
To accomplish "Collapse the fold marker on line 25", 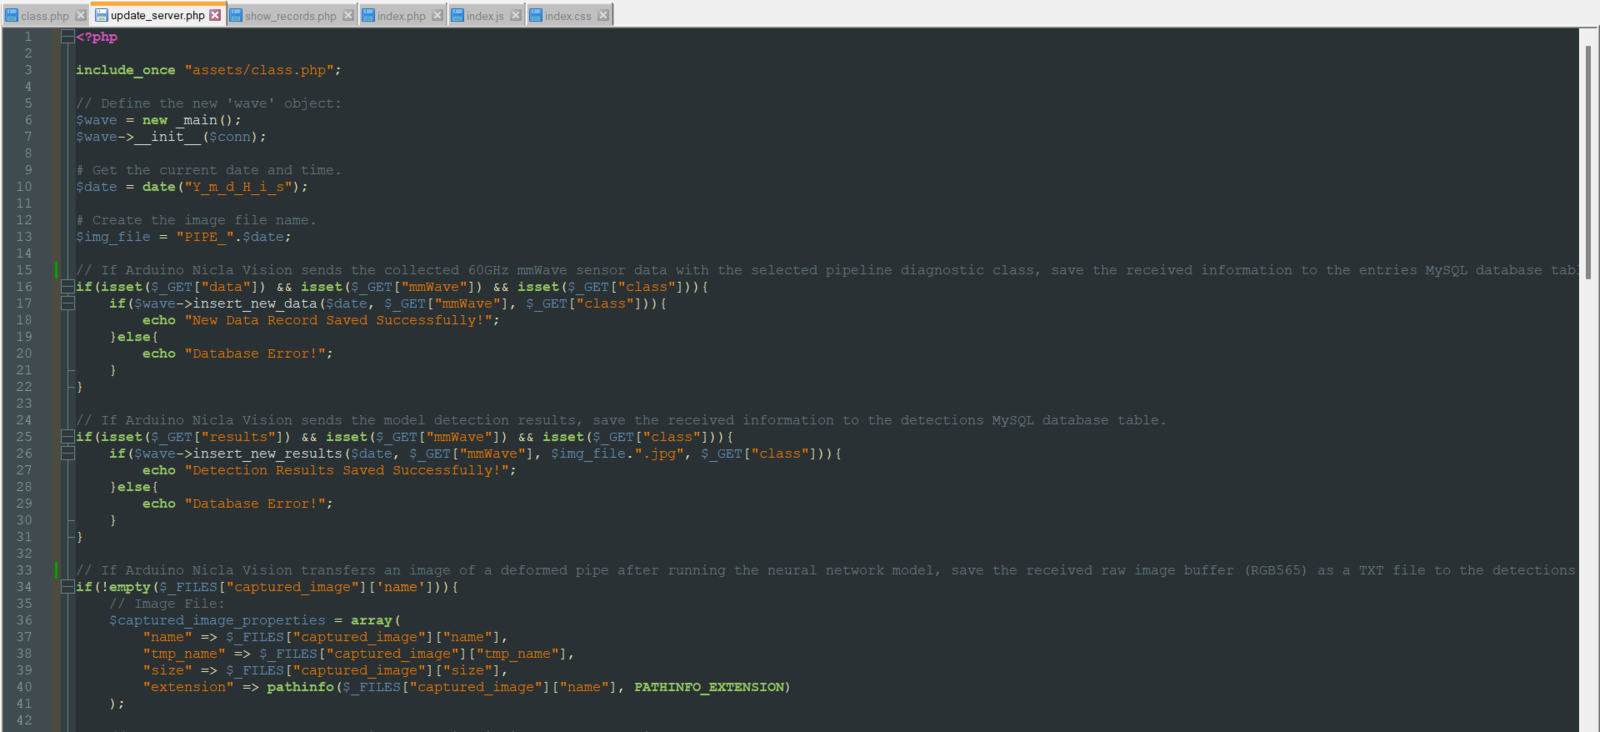I will [67, 437].
